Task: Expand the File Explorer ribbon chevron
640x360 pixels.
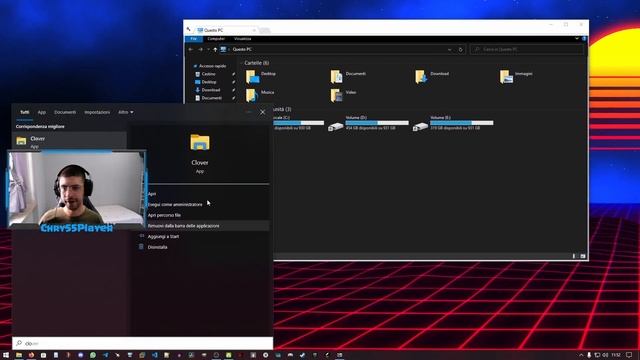Action: (577, 39)
